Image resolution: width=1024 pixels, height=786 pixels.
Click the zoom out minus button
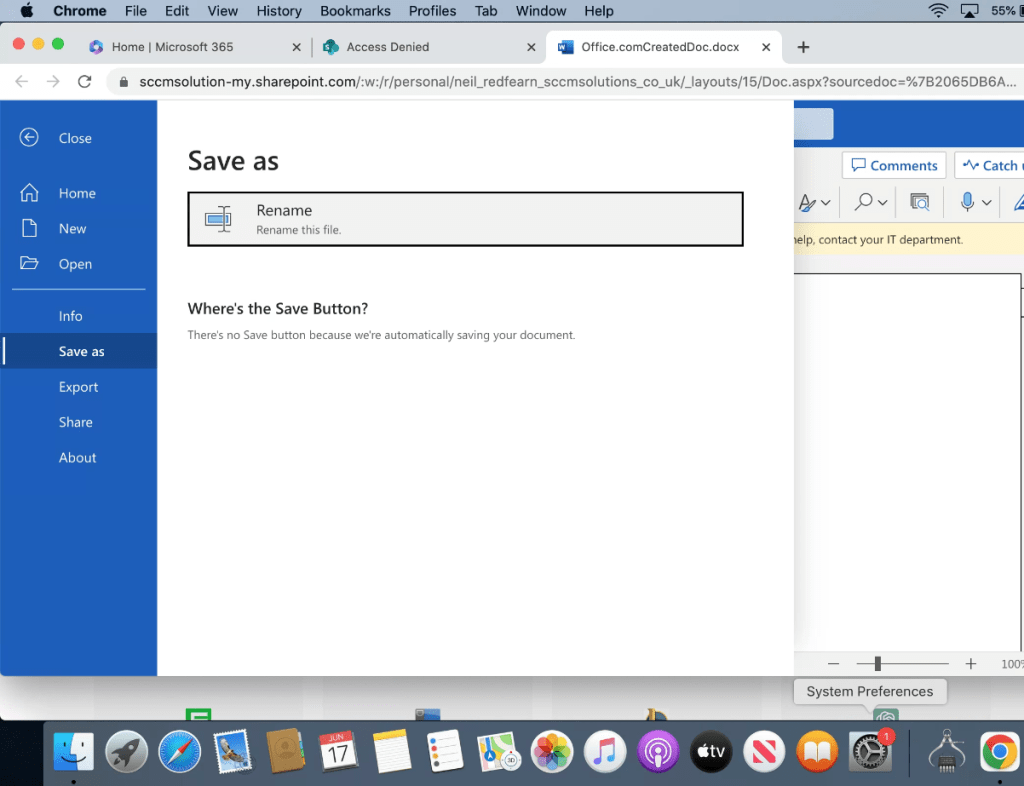pos(833,664)
